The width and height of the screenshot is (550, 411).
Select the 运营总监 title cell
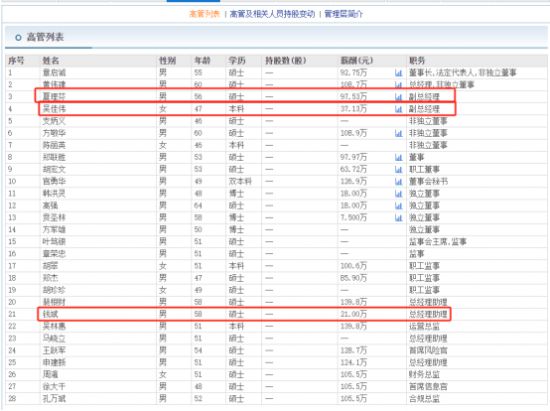click(424, 326)
